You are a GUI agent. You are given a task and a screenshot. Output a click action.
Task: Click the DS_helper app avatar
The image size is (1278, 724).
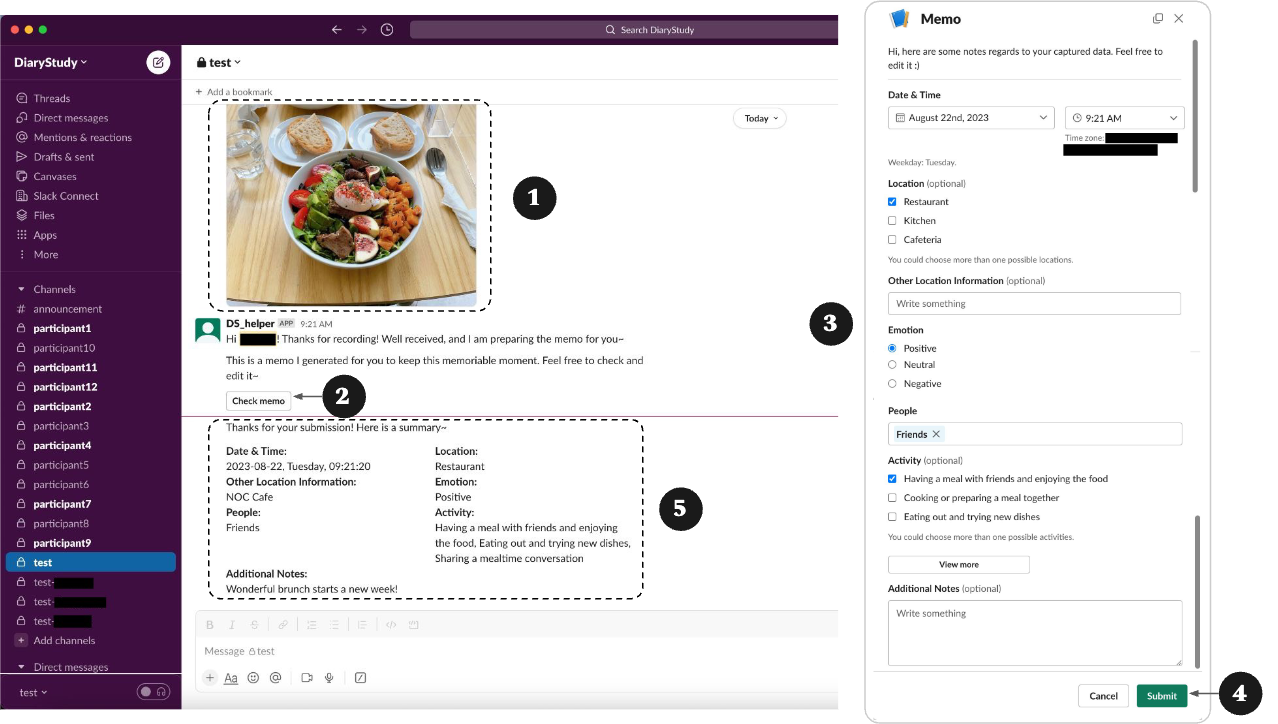pos(208,330)
